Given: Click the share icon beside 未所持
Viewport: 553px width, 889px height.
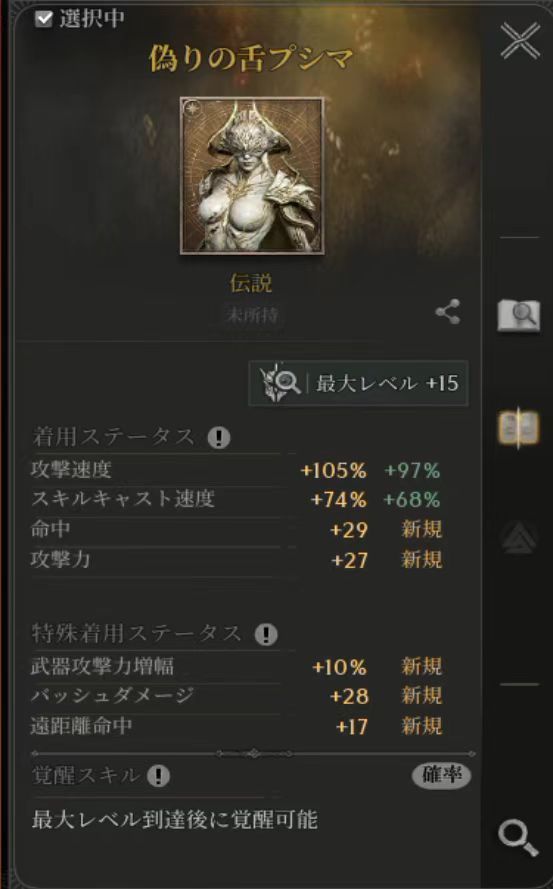Looking at the screenshot, I should tap(448, 312).
